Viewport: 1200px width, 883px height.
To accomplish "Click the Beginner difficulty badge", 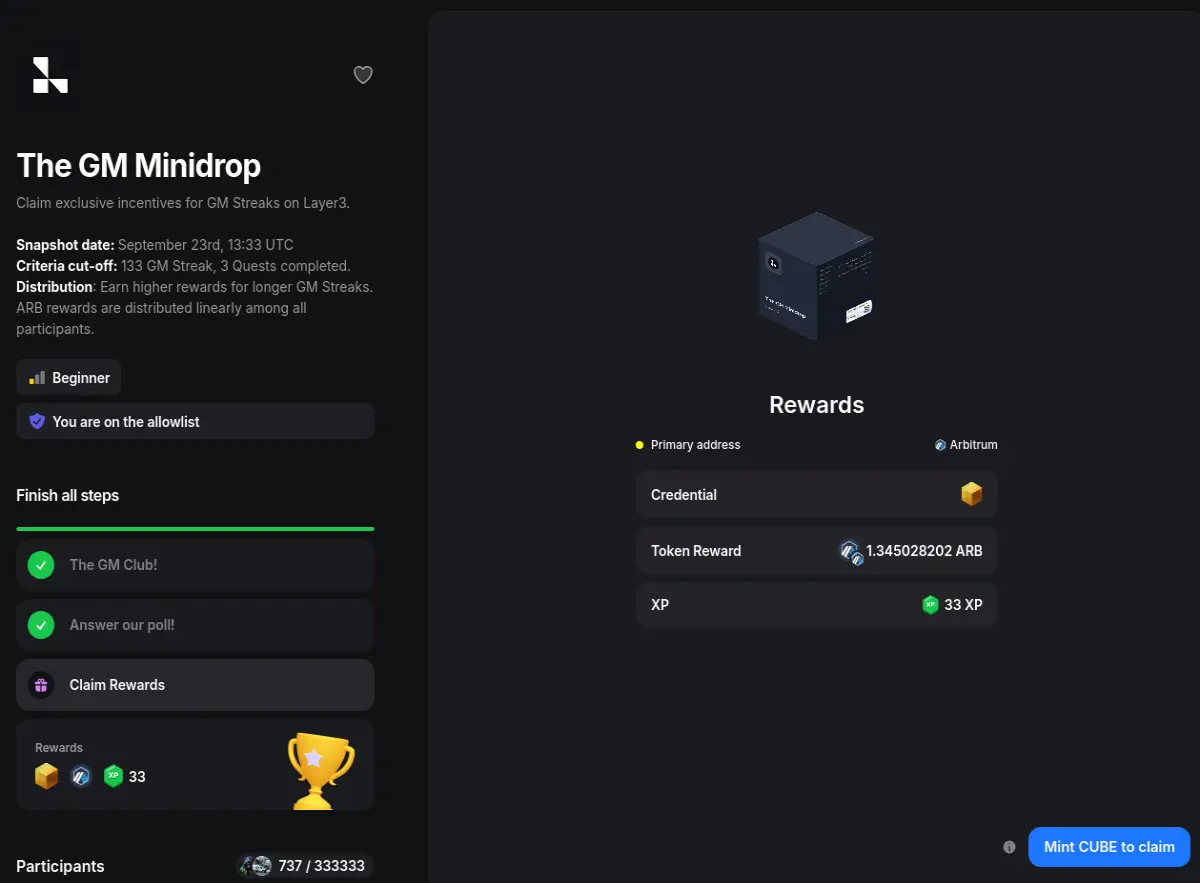I will (69, 378).
